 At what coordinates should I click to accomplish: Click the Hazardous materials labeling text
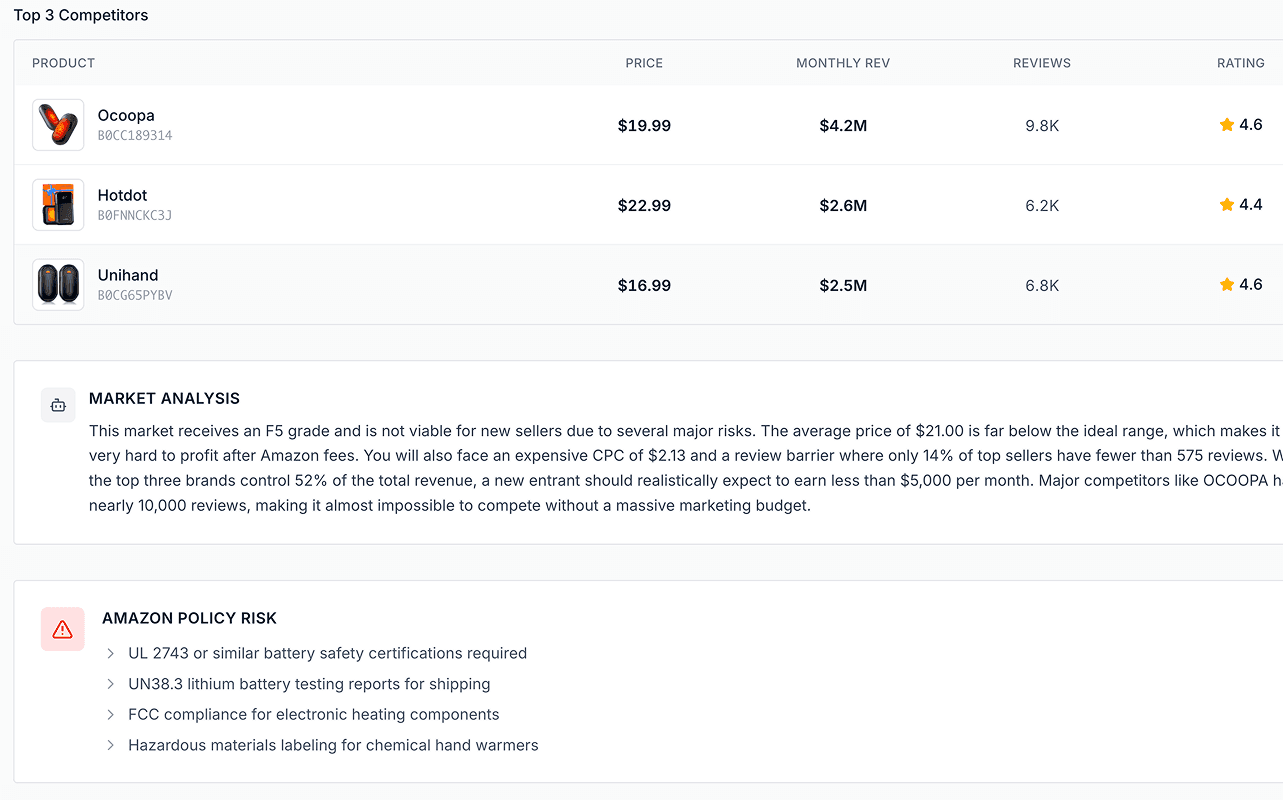(333, 745)
